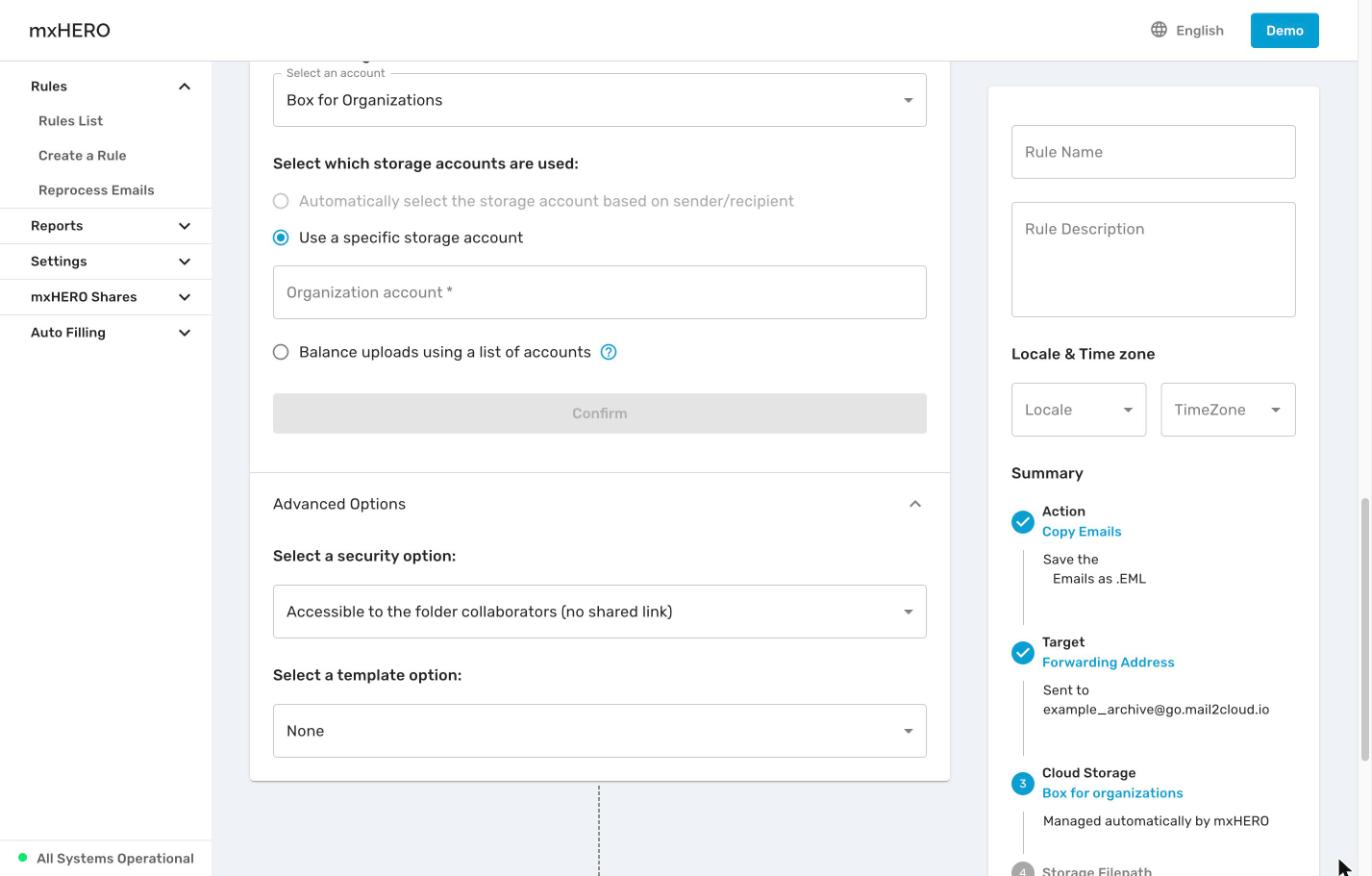Select Use a specific storage account radio

point(281,238)
